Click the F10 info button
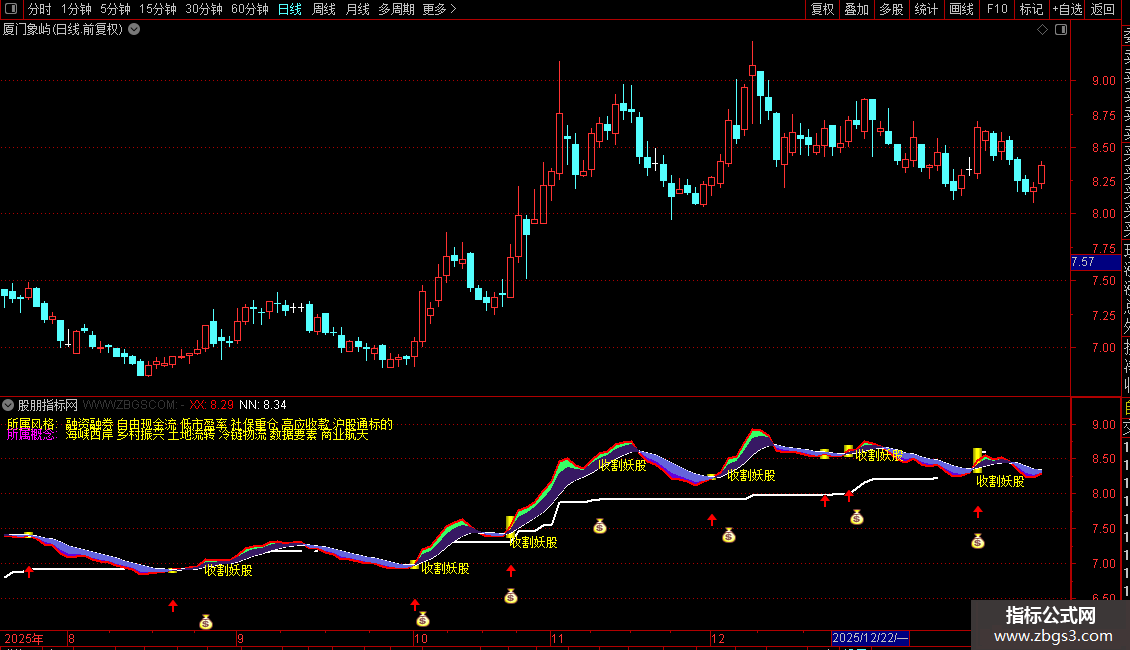This screenshot has width=1130, height=650. [x=997, y=9]
